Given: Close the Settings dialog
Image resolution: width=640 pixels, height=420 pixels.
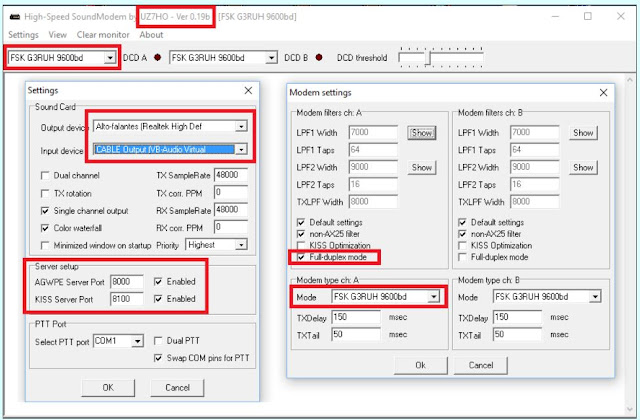Looking at the screenshot, I should 248,91.
